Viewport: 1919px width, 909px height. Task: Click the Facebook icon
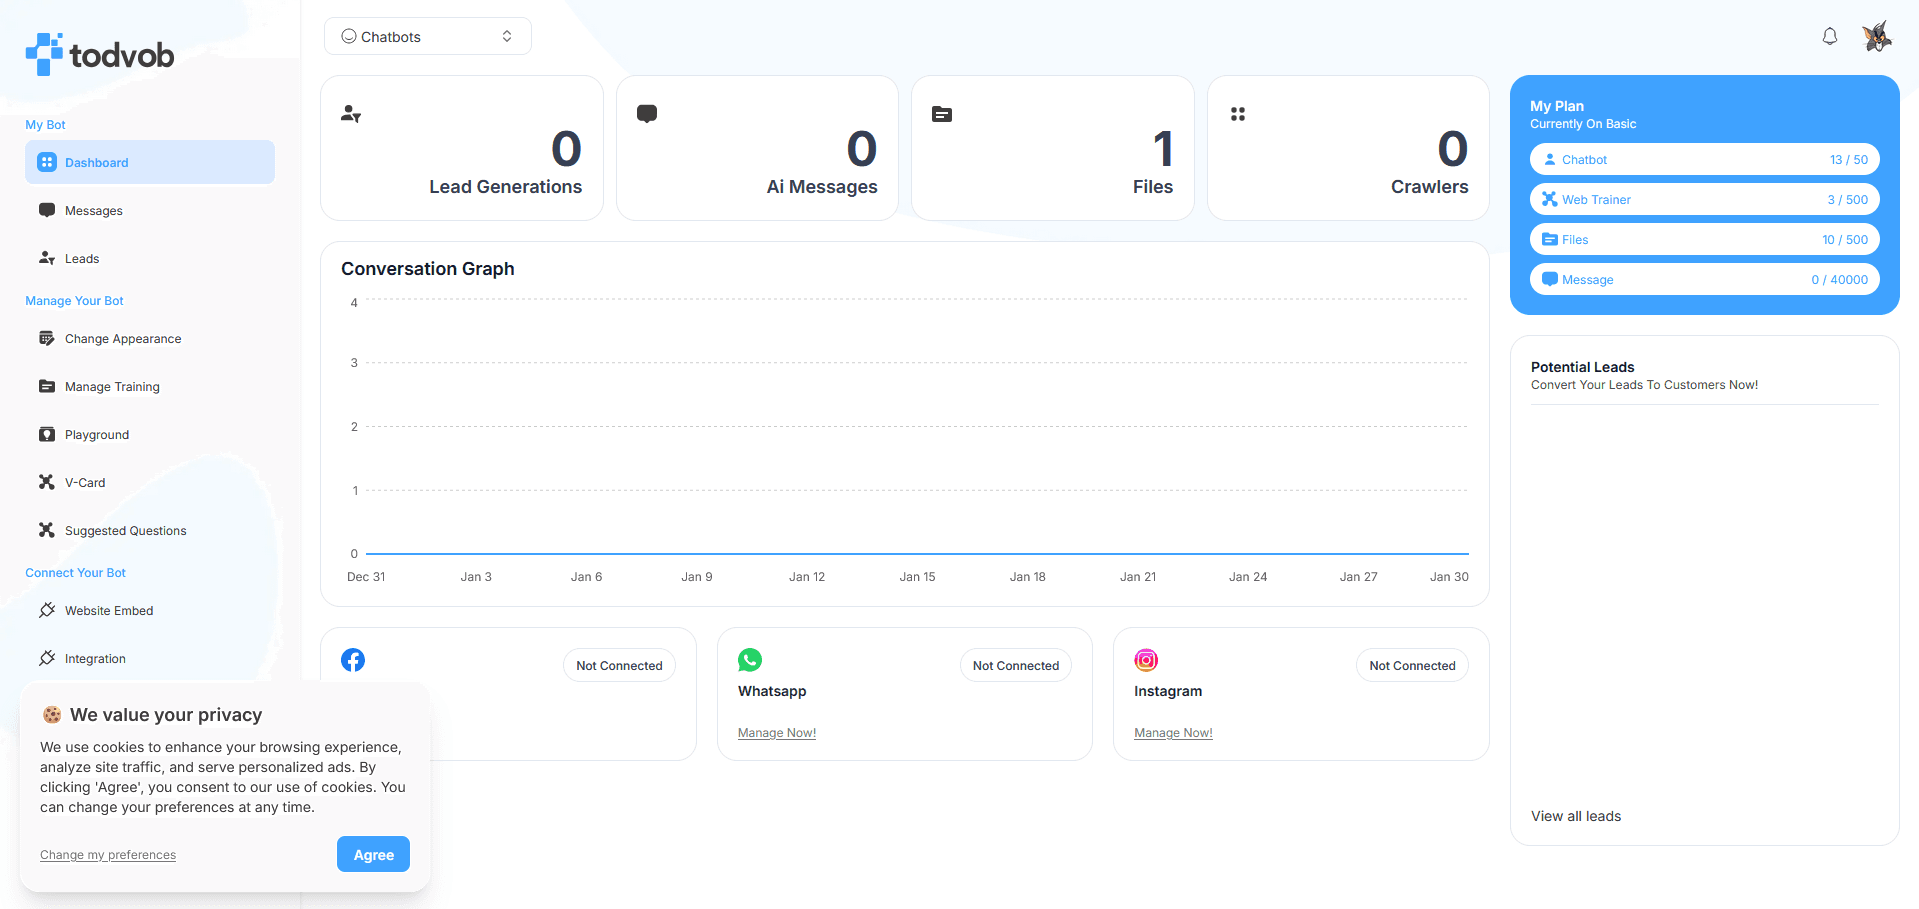tap(353, 660)
